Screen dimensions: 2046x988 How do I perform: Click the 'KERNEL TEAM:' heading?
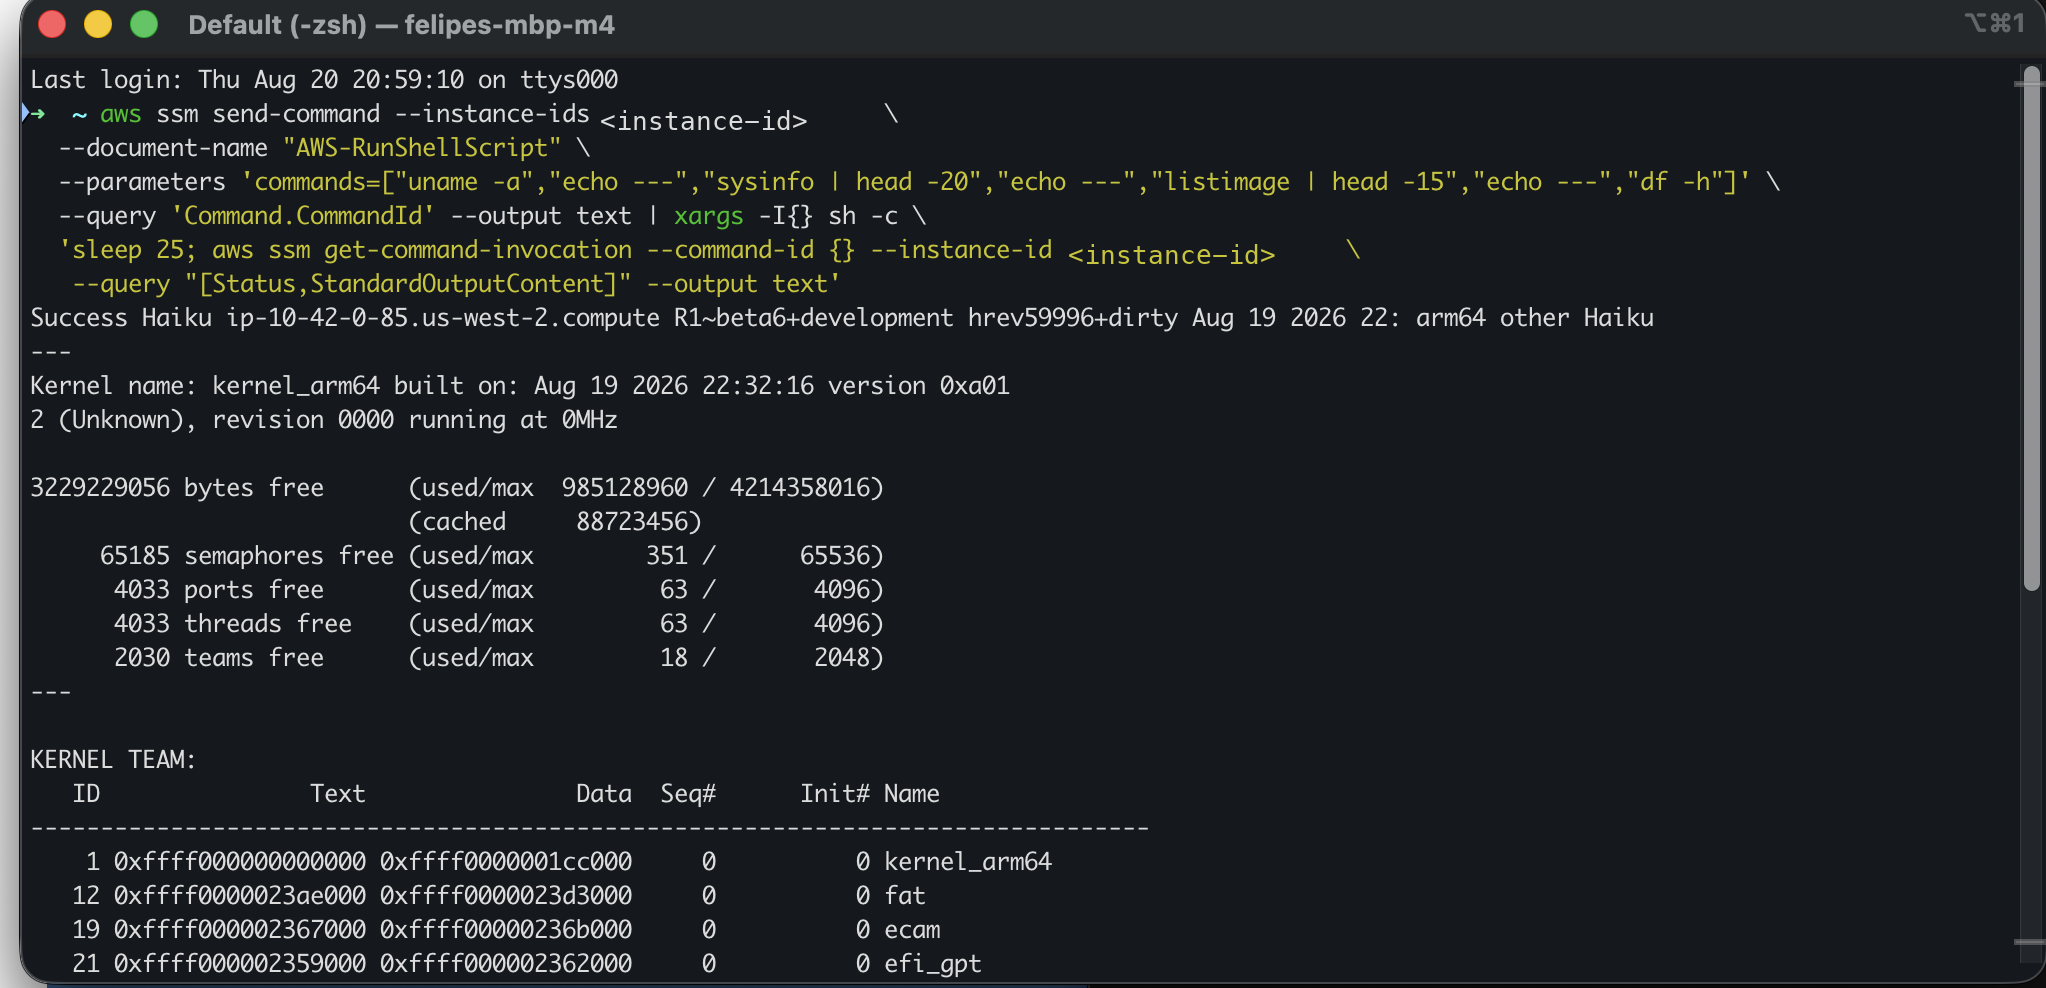(113, 760)
